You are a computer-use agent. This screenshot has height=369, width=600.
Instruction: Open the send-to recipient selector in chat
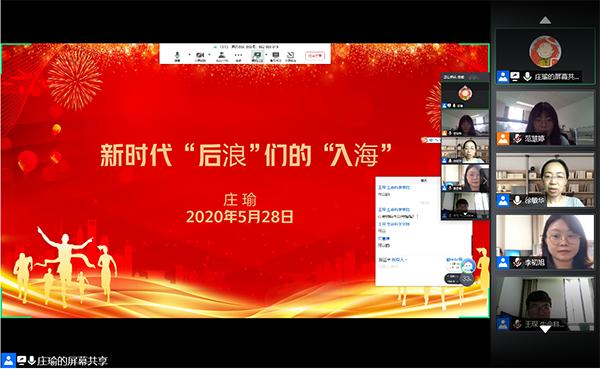pos(399,260)
